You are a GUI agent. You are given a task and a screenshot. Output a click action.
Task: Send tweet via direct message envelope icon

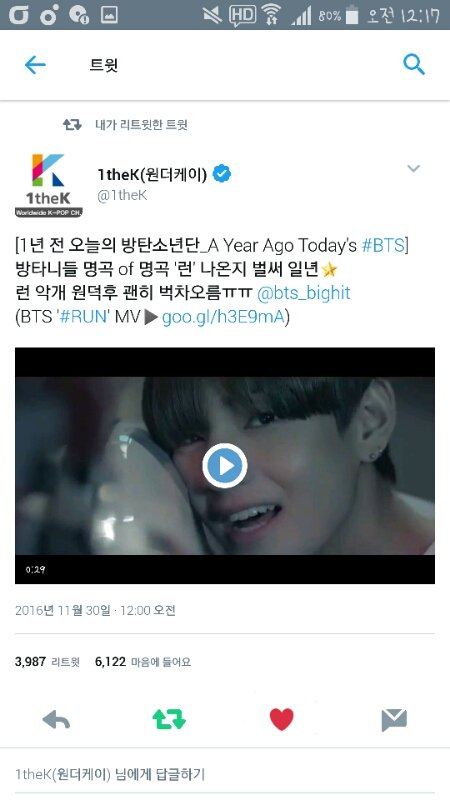394,720
